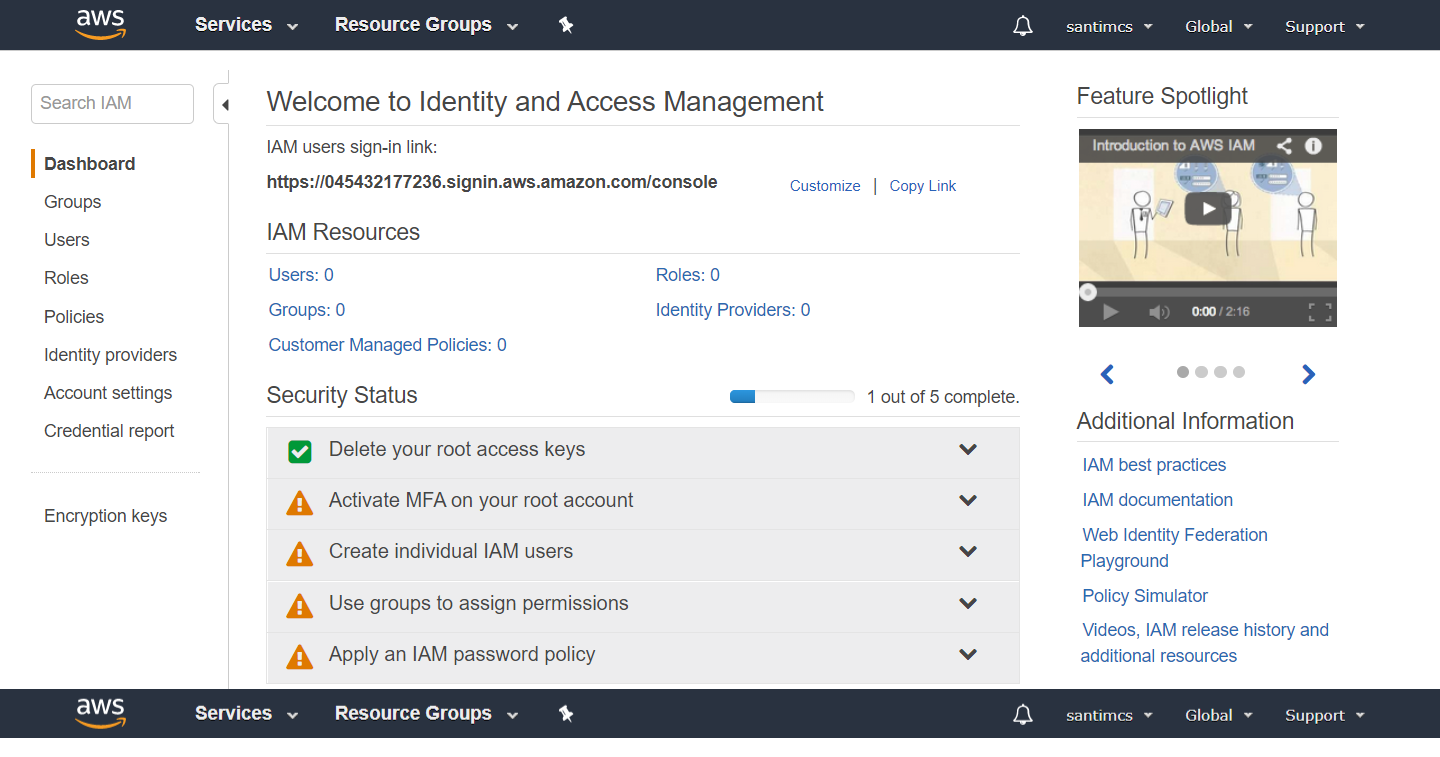1440x757 pixels.
Task: Click warning icon beside Apply IAM password policy
Action: pyautogui.click(x=300, y=656)
